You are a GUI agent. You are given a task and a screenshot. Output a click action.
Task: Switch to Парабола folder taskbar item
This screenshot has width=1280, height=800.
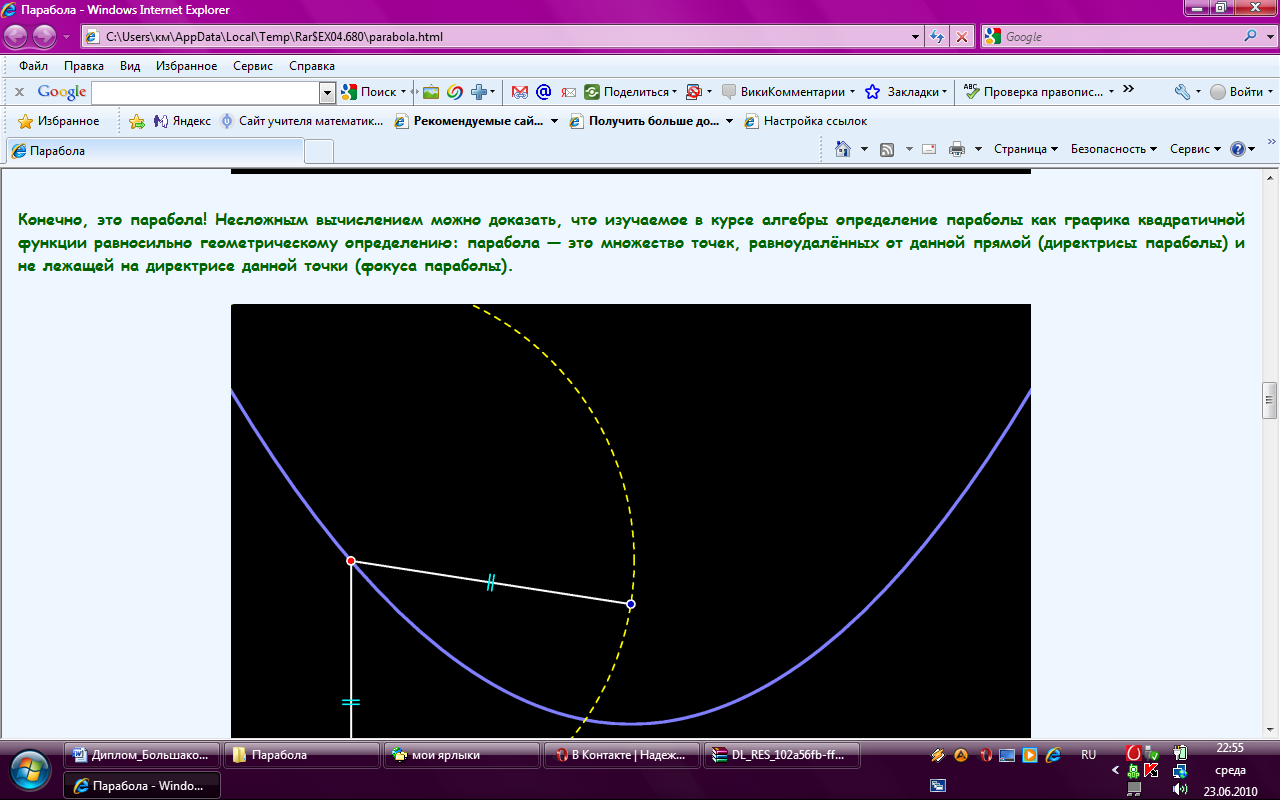(302, 755)
